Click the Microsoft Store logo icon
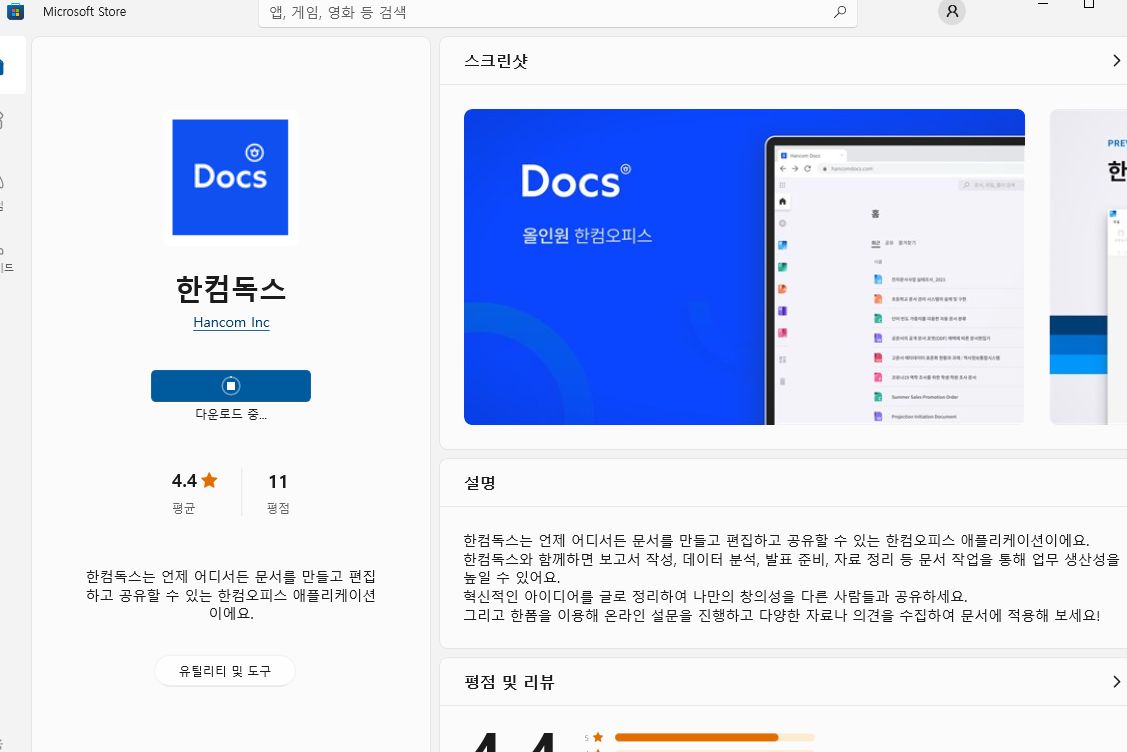Image resolution: width=1127 pixels, height=752 pixels. [15, 11]
